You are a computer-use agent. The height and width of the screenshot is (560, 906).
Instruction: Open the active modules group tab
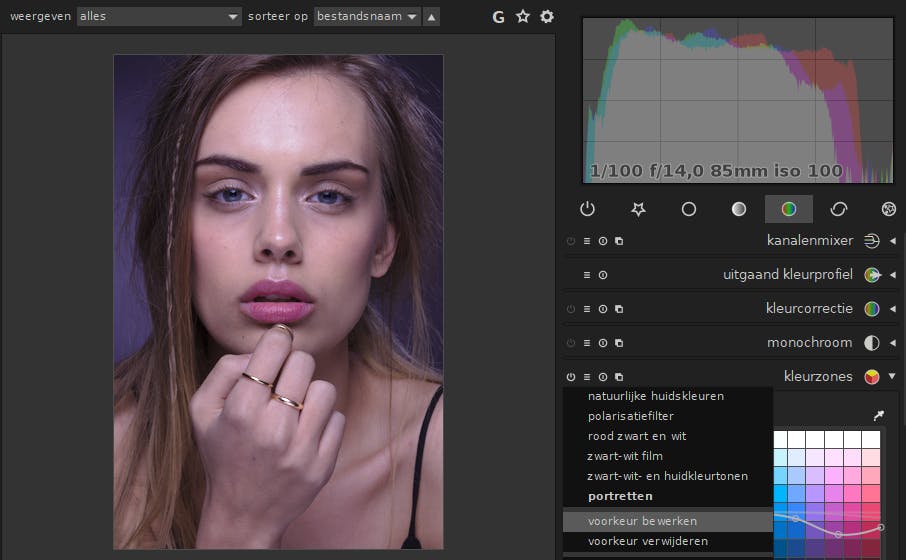pyautogui.click(x=587, y=209)
